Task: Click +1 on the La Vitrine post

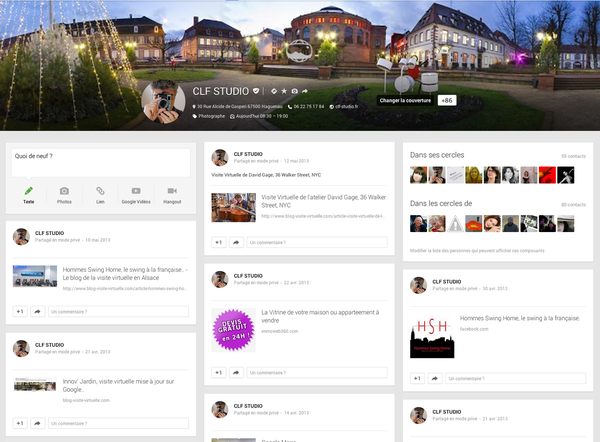Action: click(x=218, y=372)
